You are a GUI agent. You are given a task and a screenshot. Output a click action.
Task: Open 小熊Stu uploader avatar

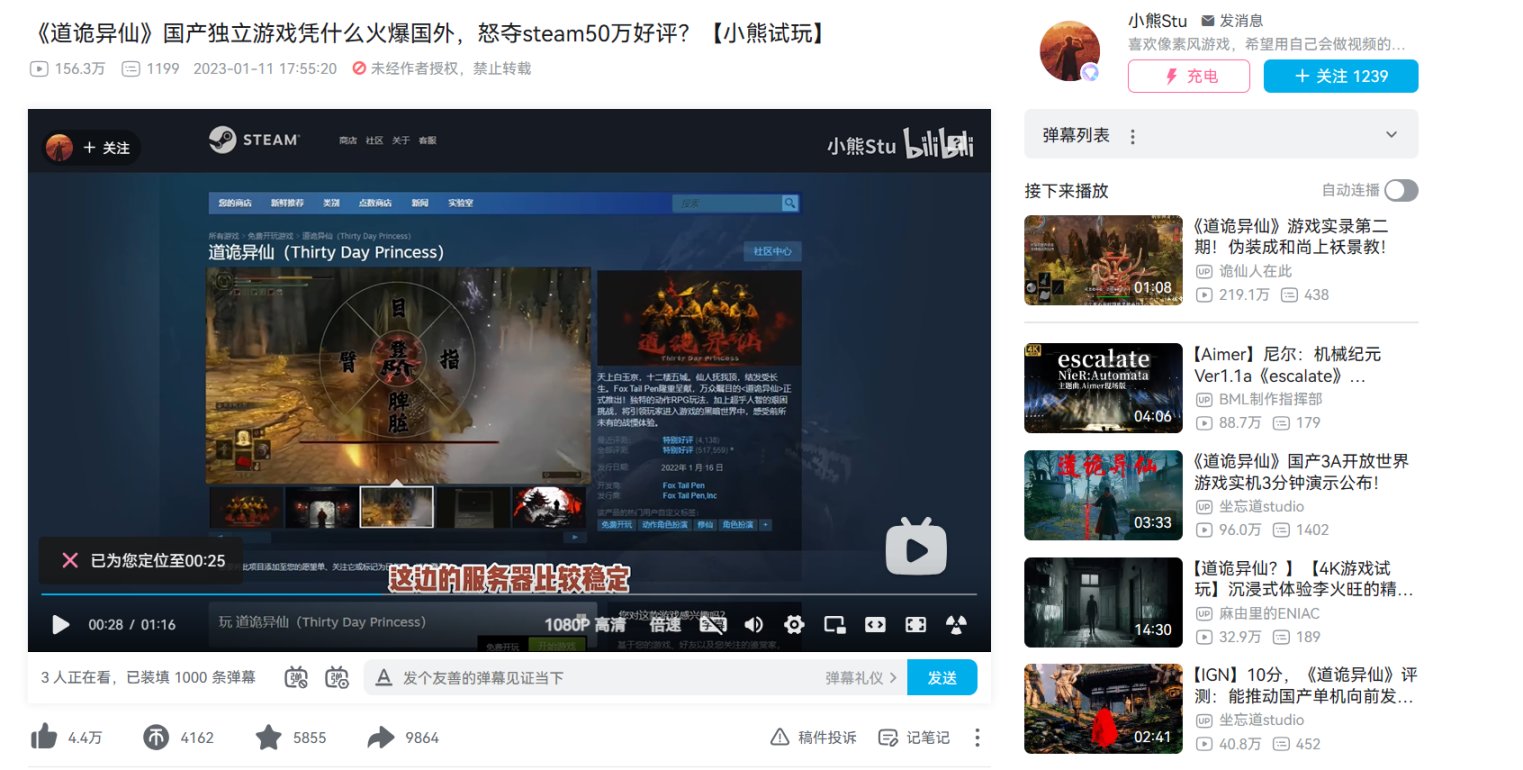[1070, 50]
